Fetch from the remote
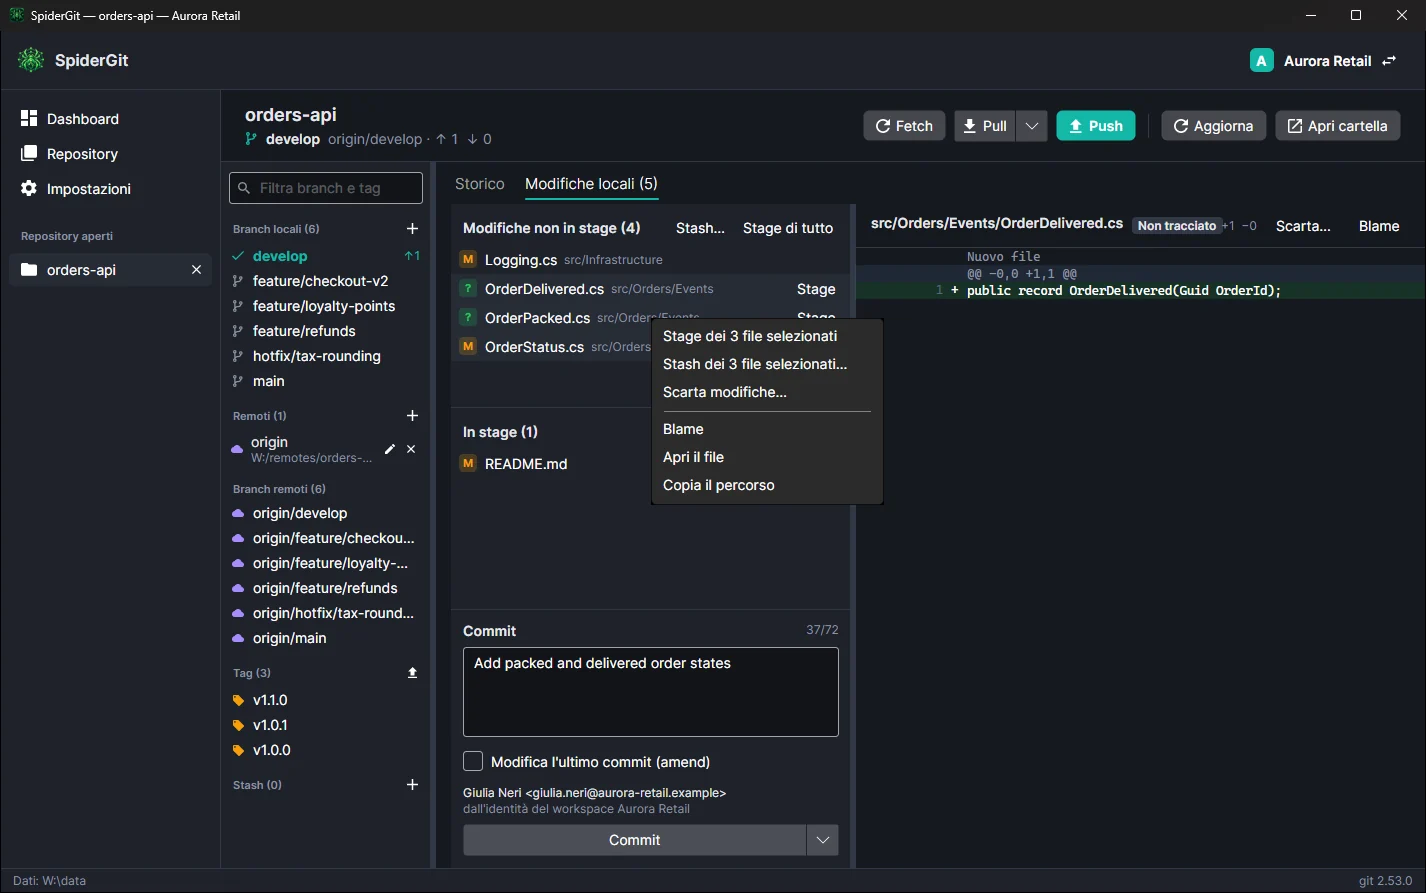Screen dimensions: 1426x893 904,126
